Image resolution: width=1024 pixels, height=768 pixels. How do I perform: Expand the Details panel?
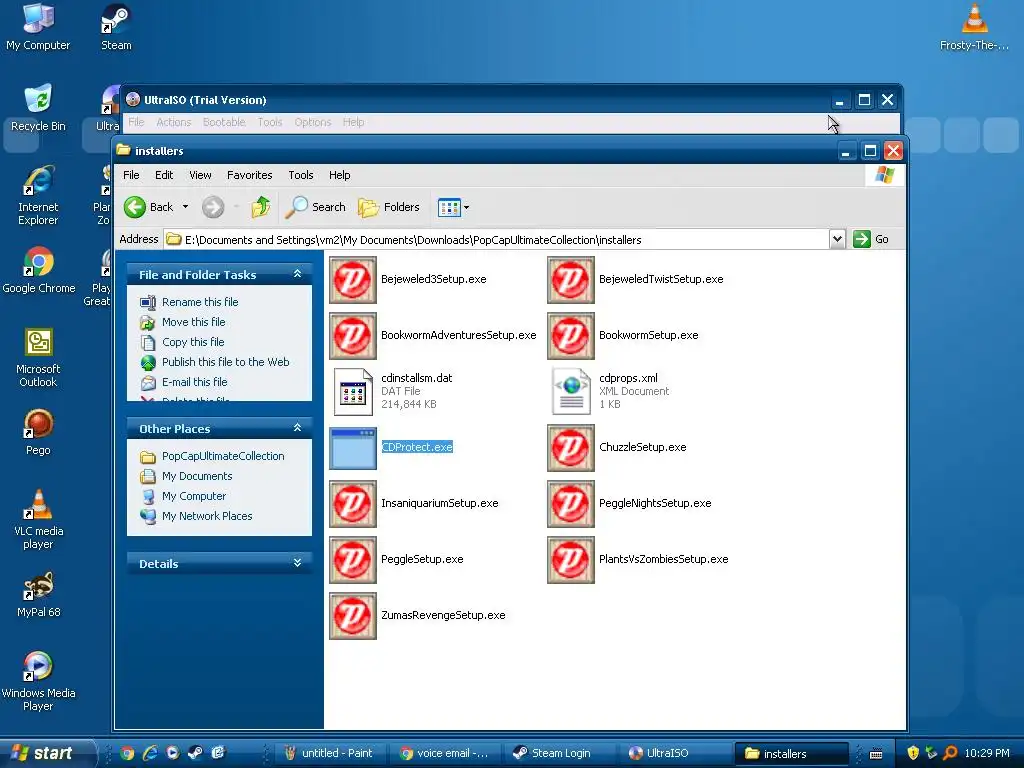coord(298,563)
